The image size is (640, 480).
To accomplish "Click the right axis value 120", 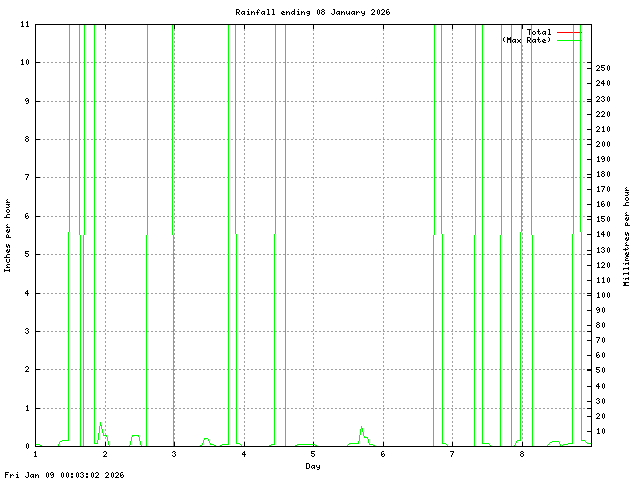I will coord(603,265).
